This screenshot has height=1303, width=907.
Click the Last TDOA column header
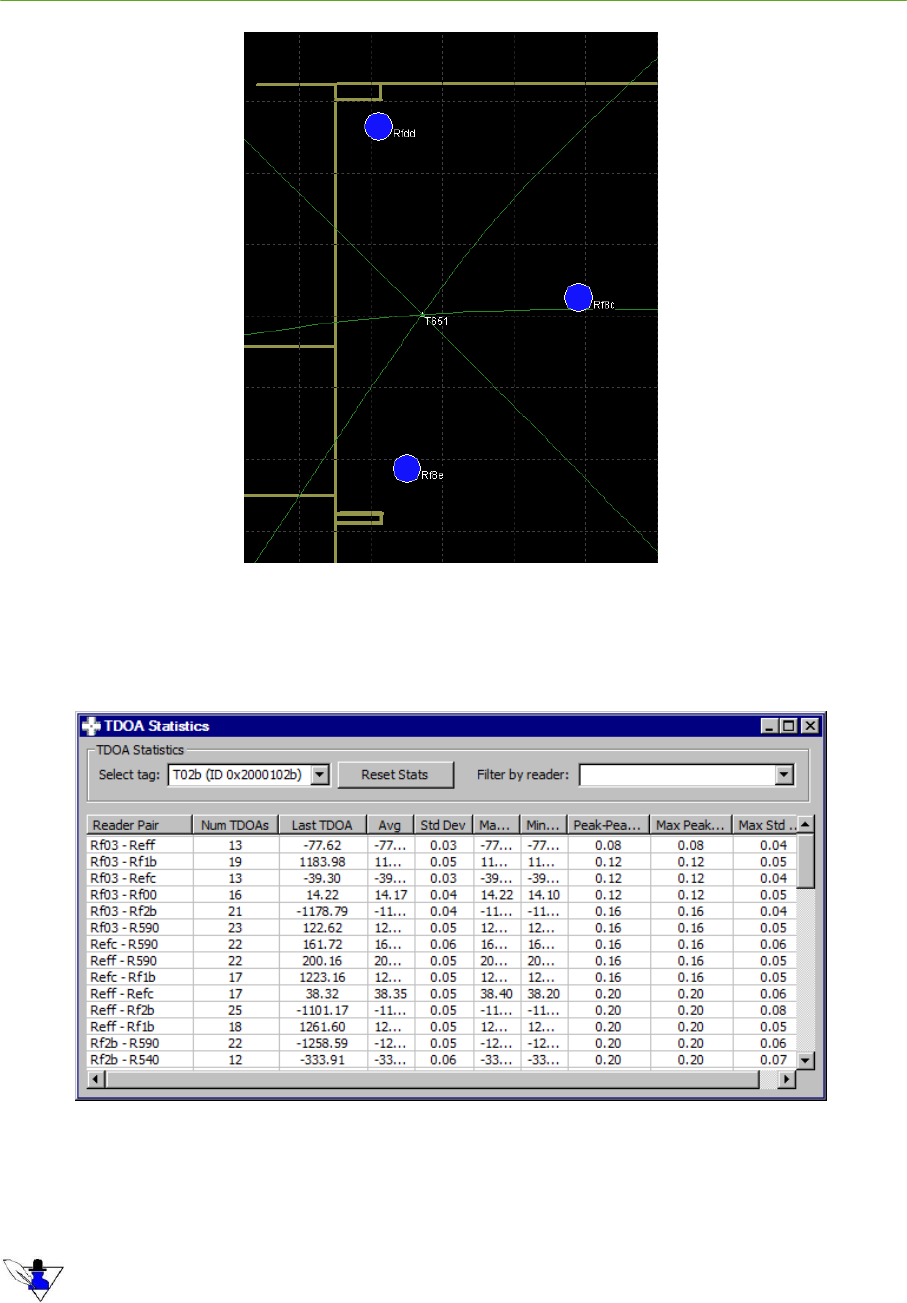point(322,825)
